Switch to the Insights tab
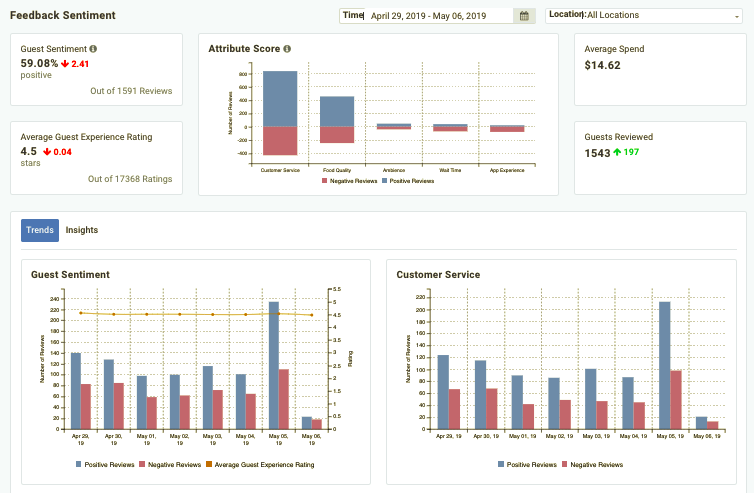 (82, 230)
